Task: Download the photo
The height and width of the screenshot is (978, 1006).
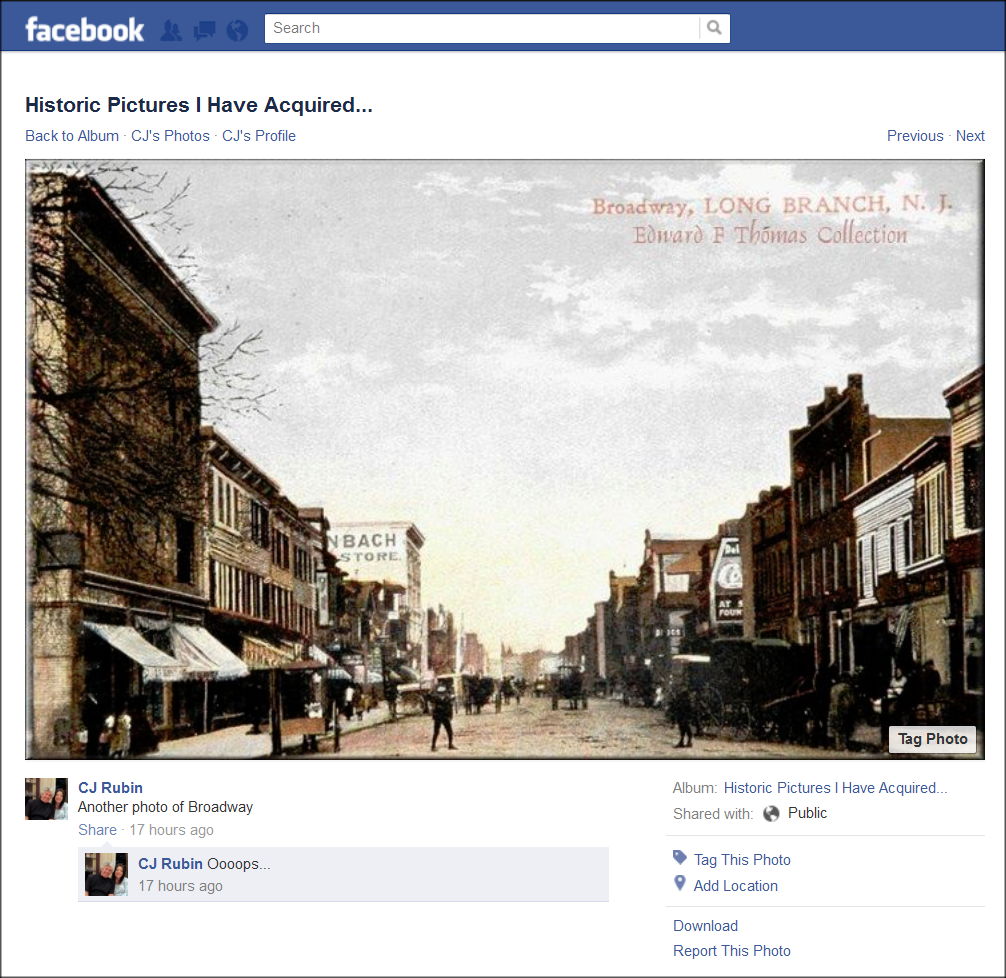Action: (705, 926)
